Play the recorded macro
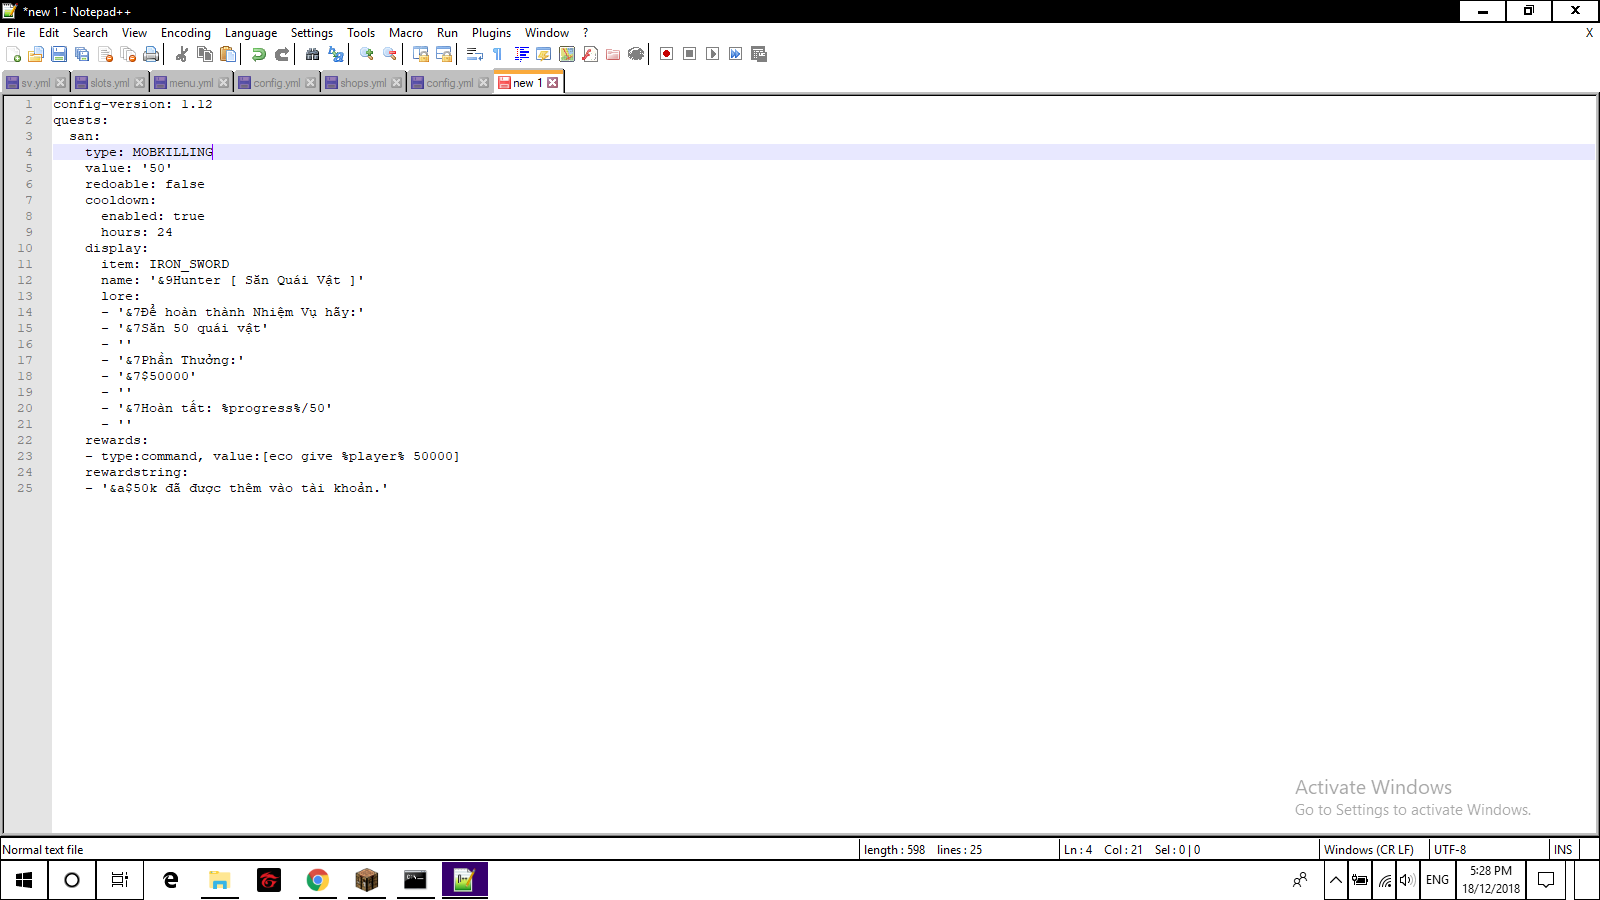This screenshot has width=1600, height=900. point(711,55)
